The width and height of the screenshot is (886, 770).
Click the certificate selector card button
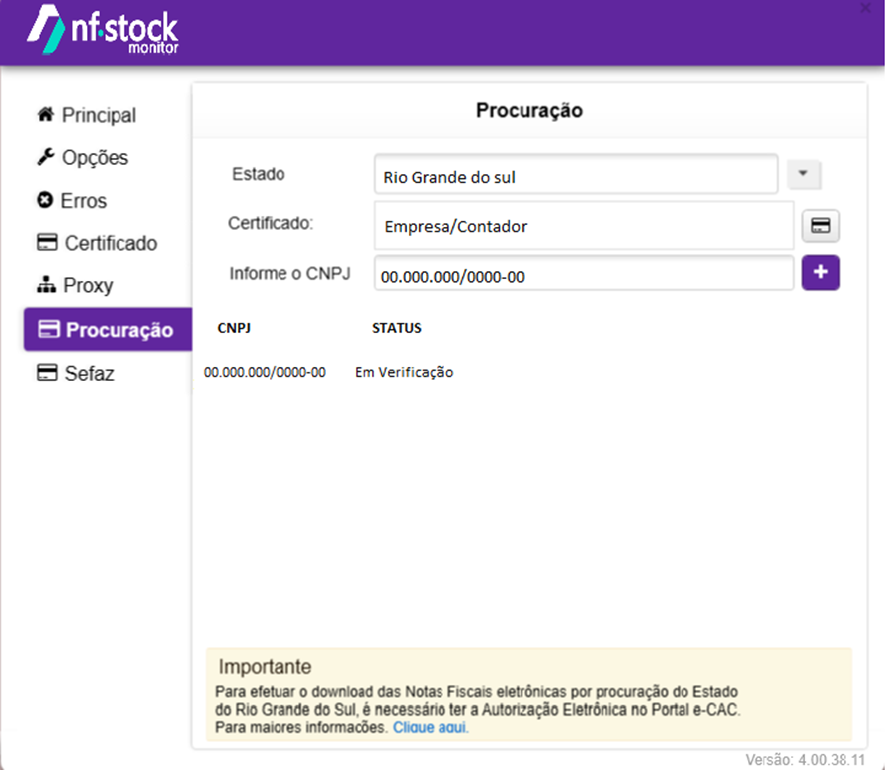click(820, 226)
